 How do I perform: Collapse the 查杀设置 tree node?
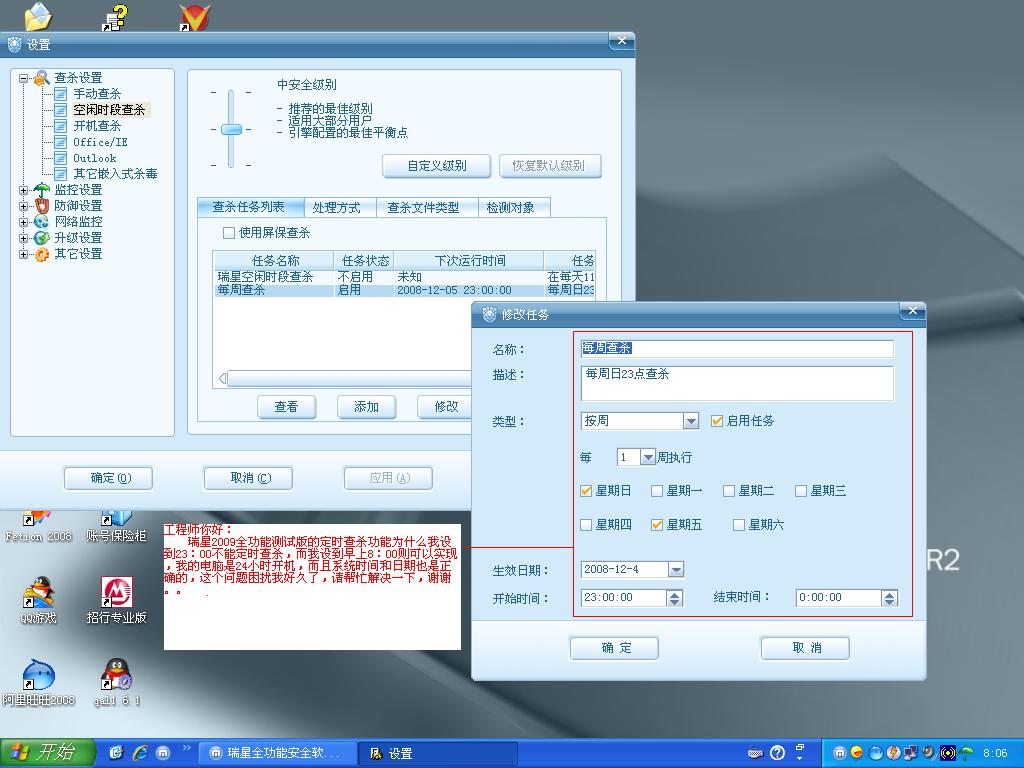[x=24, y=78]
